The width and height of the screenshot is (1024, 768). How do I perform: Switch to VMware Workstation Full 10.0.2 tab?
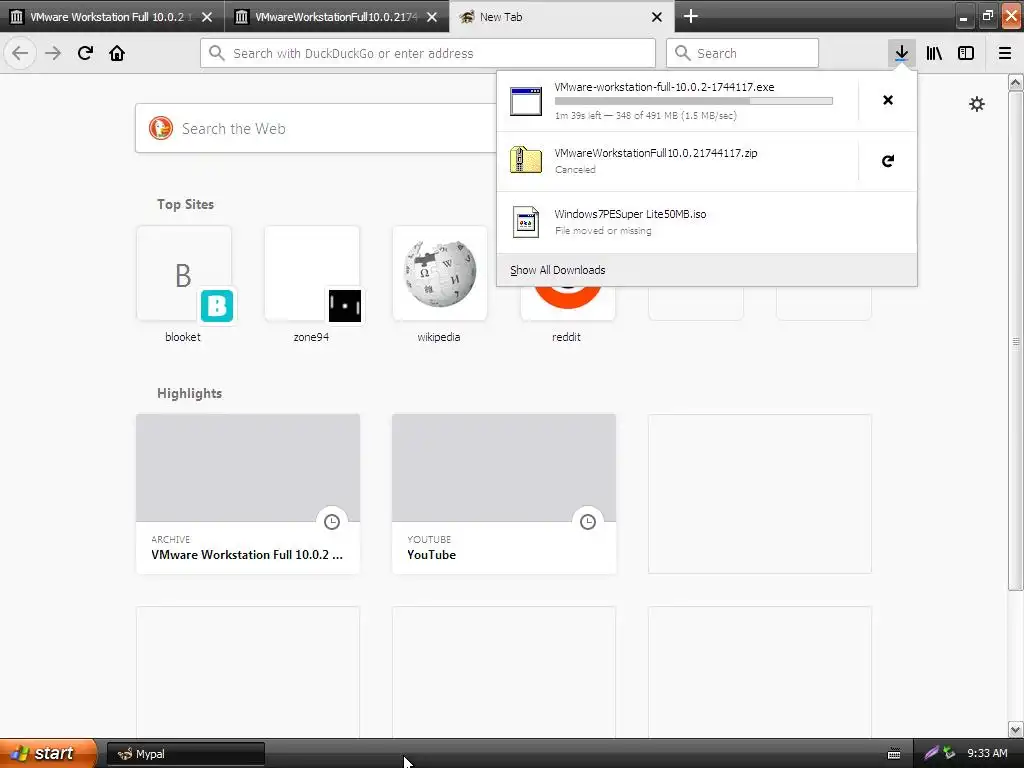click(x=111, y=16)
